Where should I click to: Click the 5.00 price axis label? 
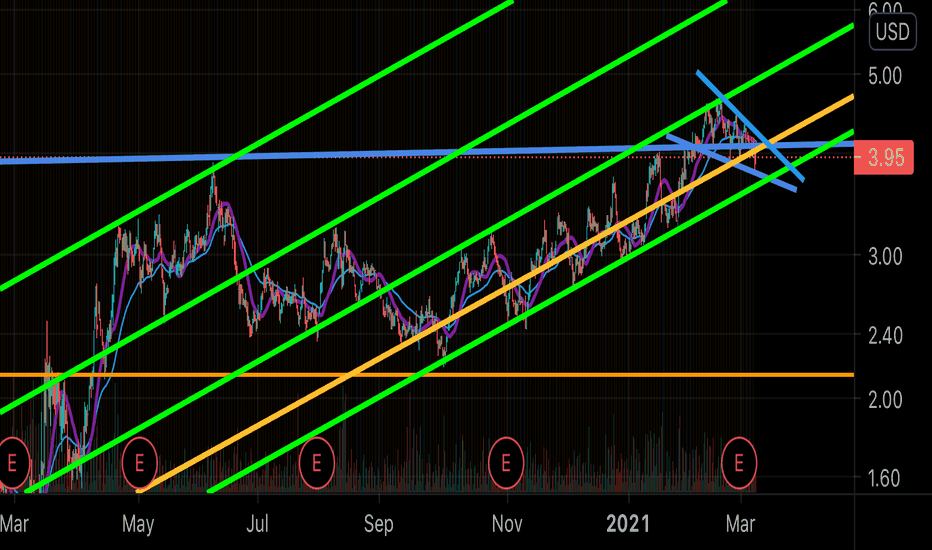point(884,76)
